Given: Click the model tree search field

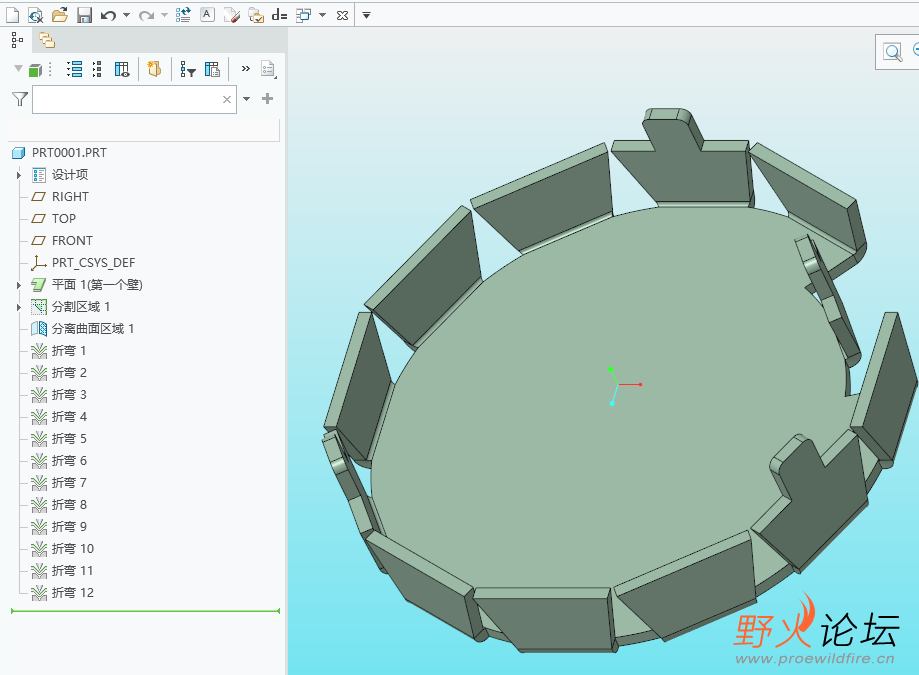Looking at the screenshot, I should (125, 99).
